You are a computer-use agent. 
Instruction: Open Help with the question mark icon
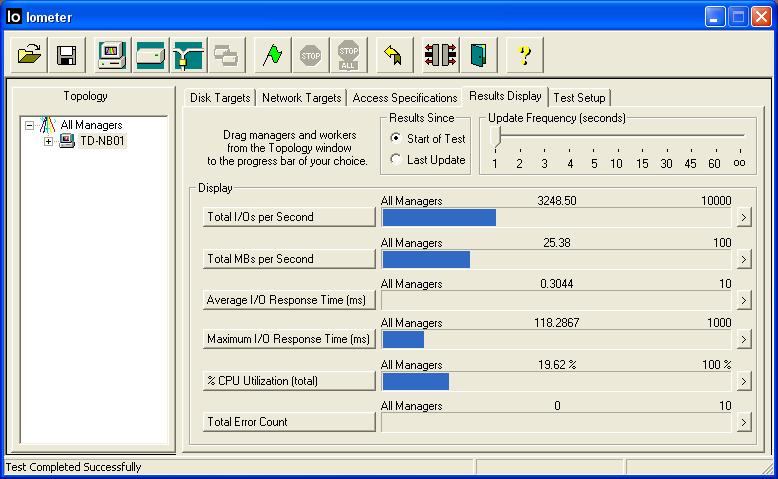(524, 55)
